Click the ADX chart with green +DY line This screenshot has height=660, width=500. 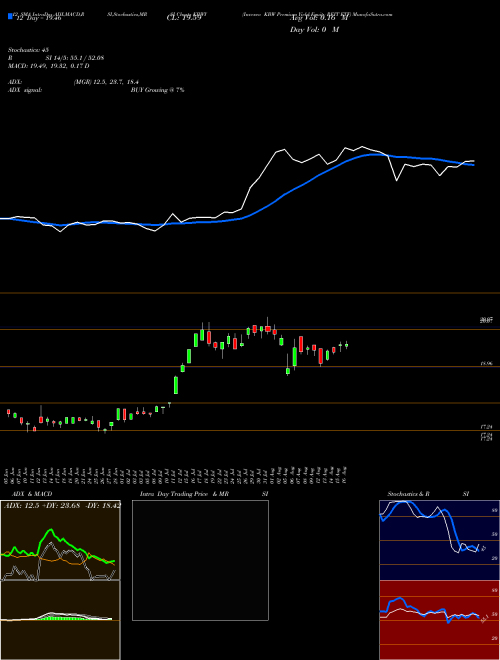click(60, 540)
